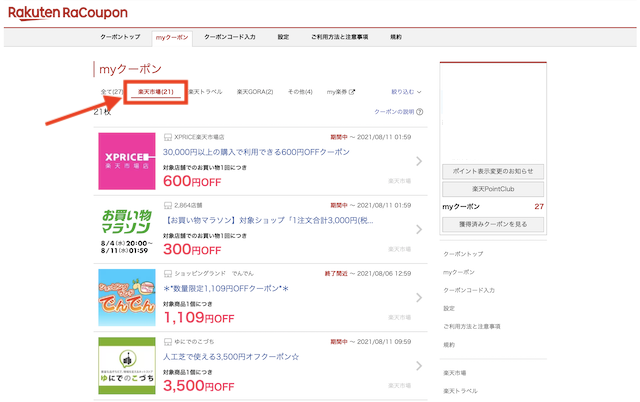Open クーポントップ in the sidebar

(463, 254)
